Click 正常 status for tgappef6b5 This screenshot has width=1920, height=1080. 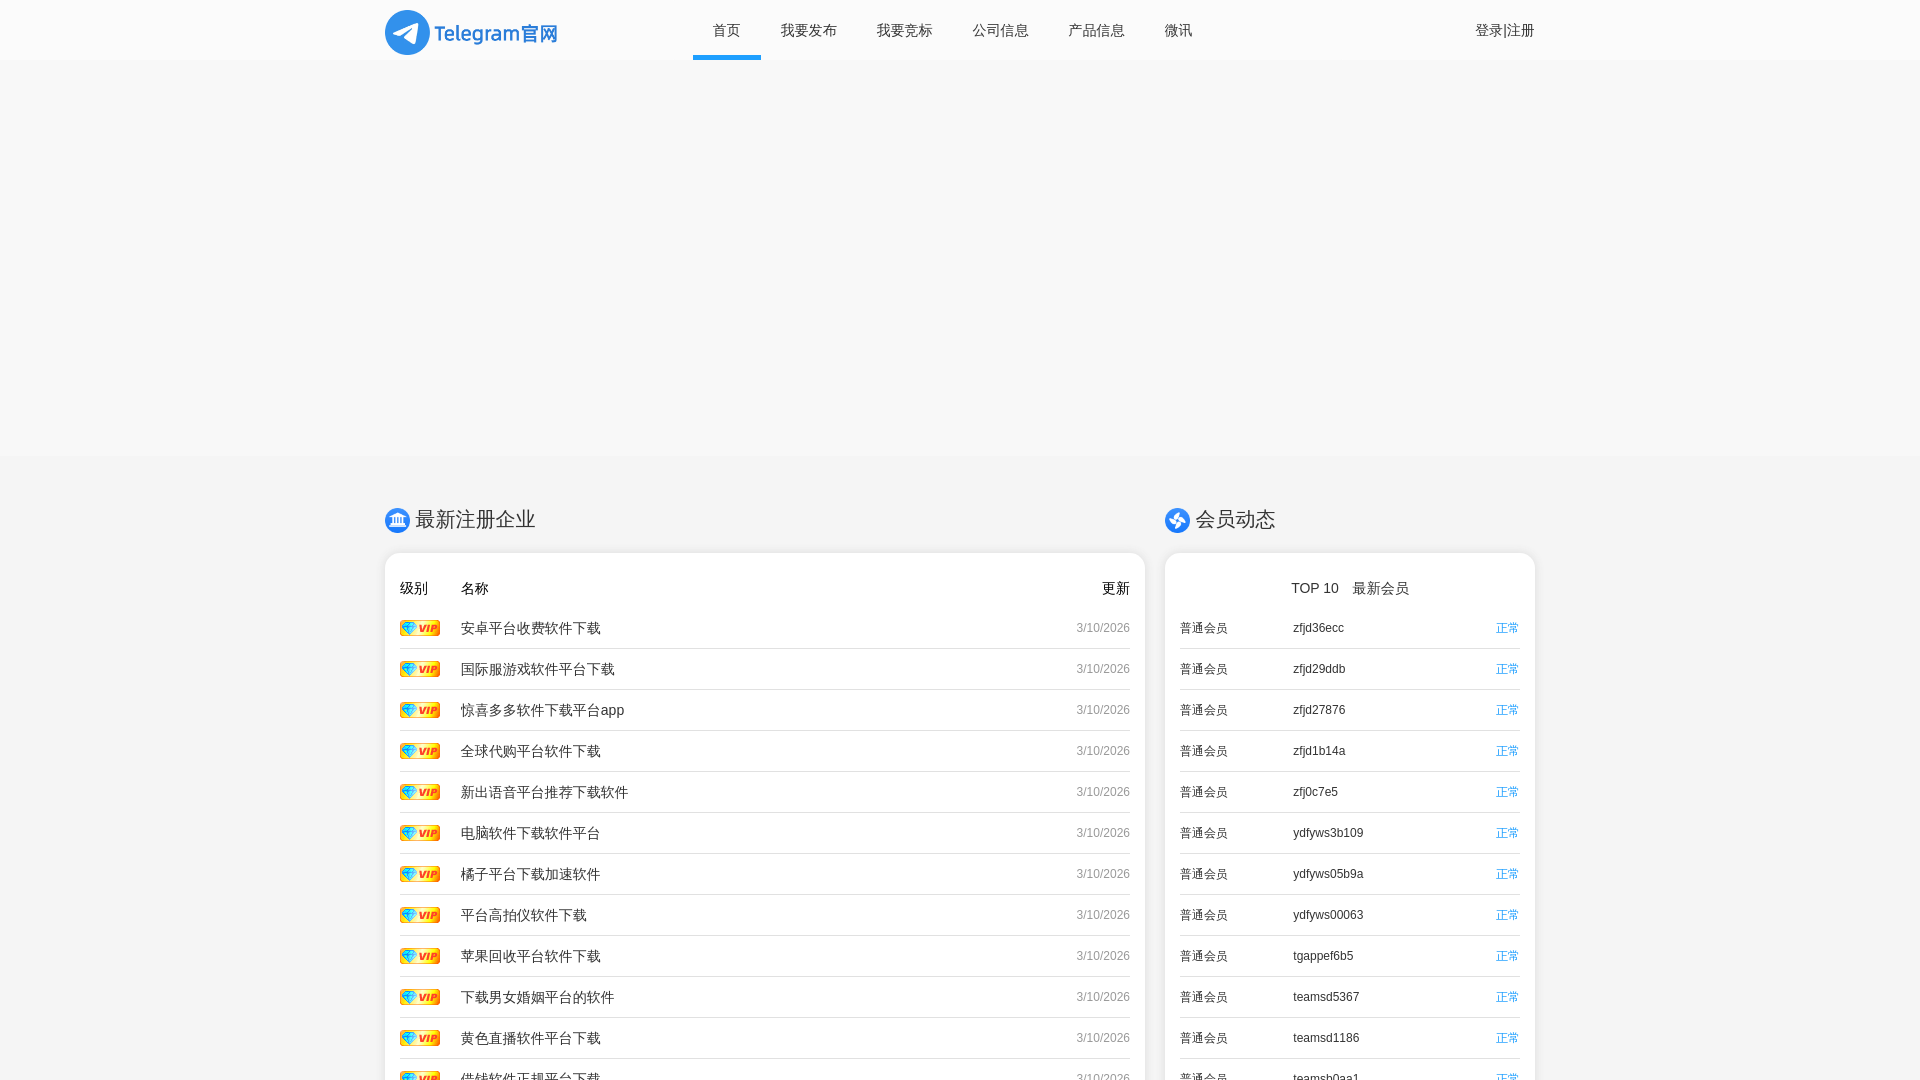click(x=1508, y=956)
